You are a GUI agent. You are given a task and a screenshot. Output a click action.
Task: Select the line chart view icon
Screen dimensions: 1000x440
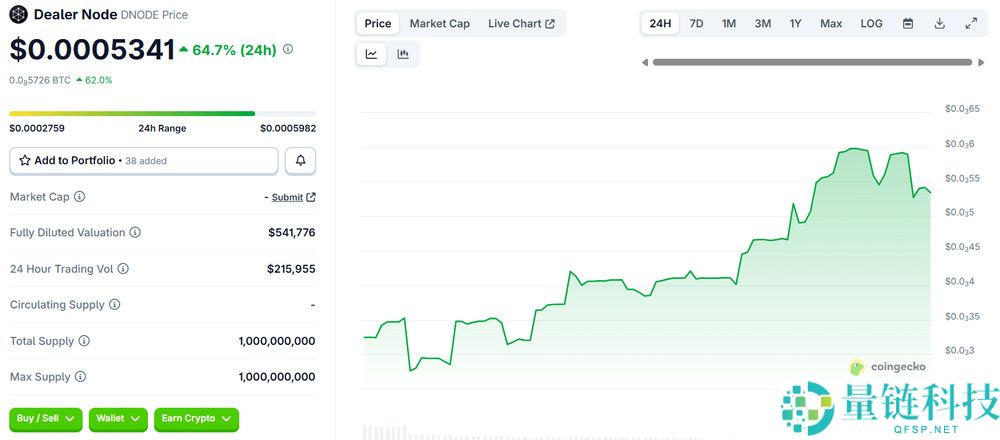click(x=371, y=54)
